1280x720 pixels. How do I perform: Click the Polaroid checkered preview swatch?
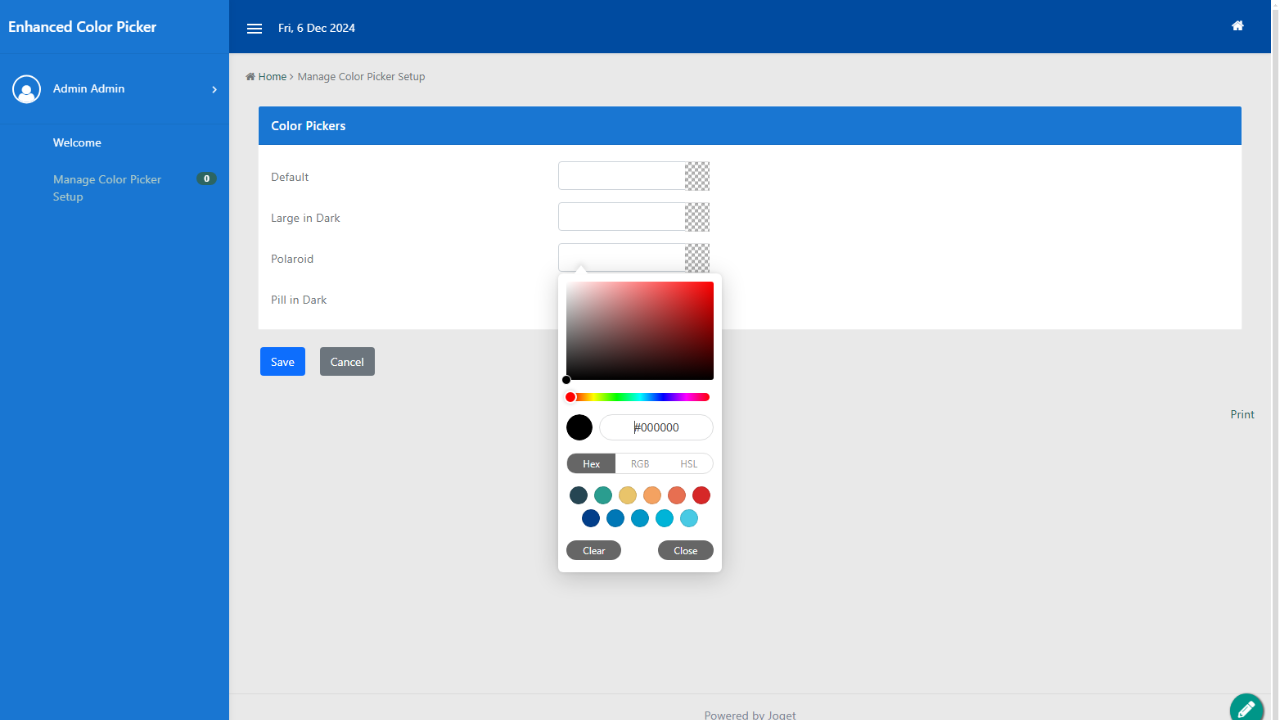click(x=697, y=257)
